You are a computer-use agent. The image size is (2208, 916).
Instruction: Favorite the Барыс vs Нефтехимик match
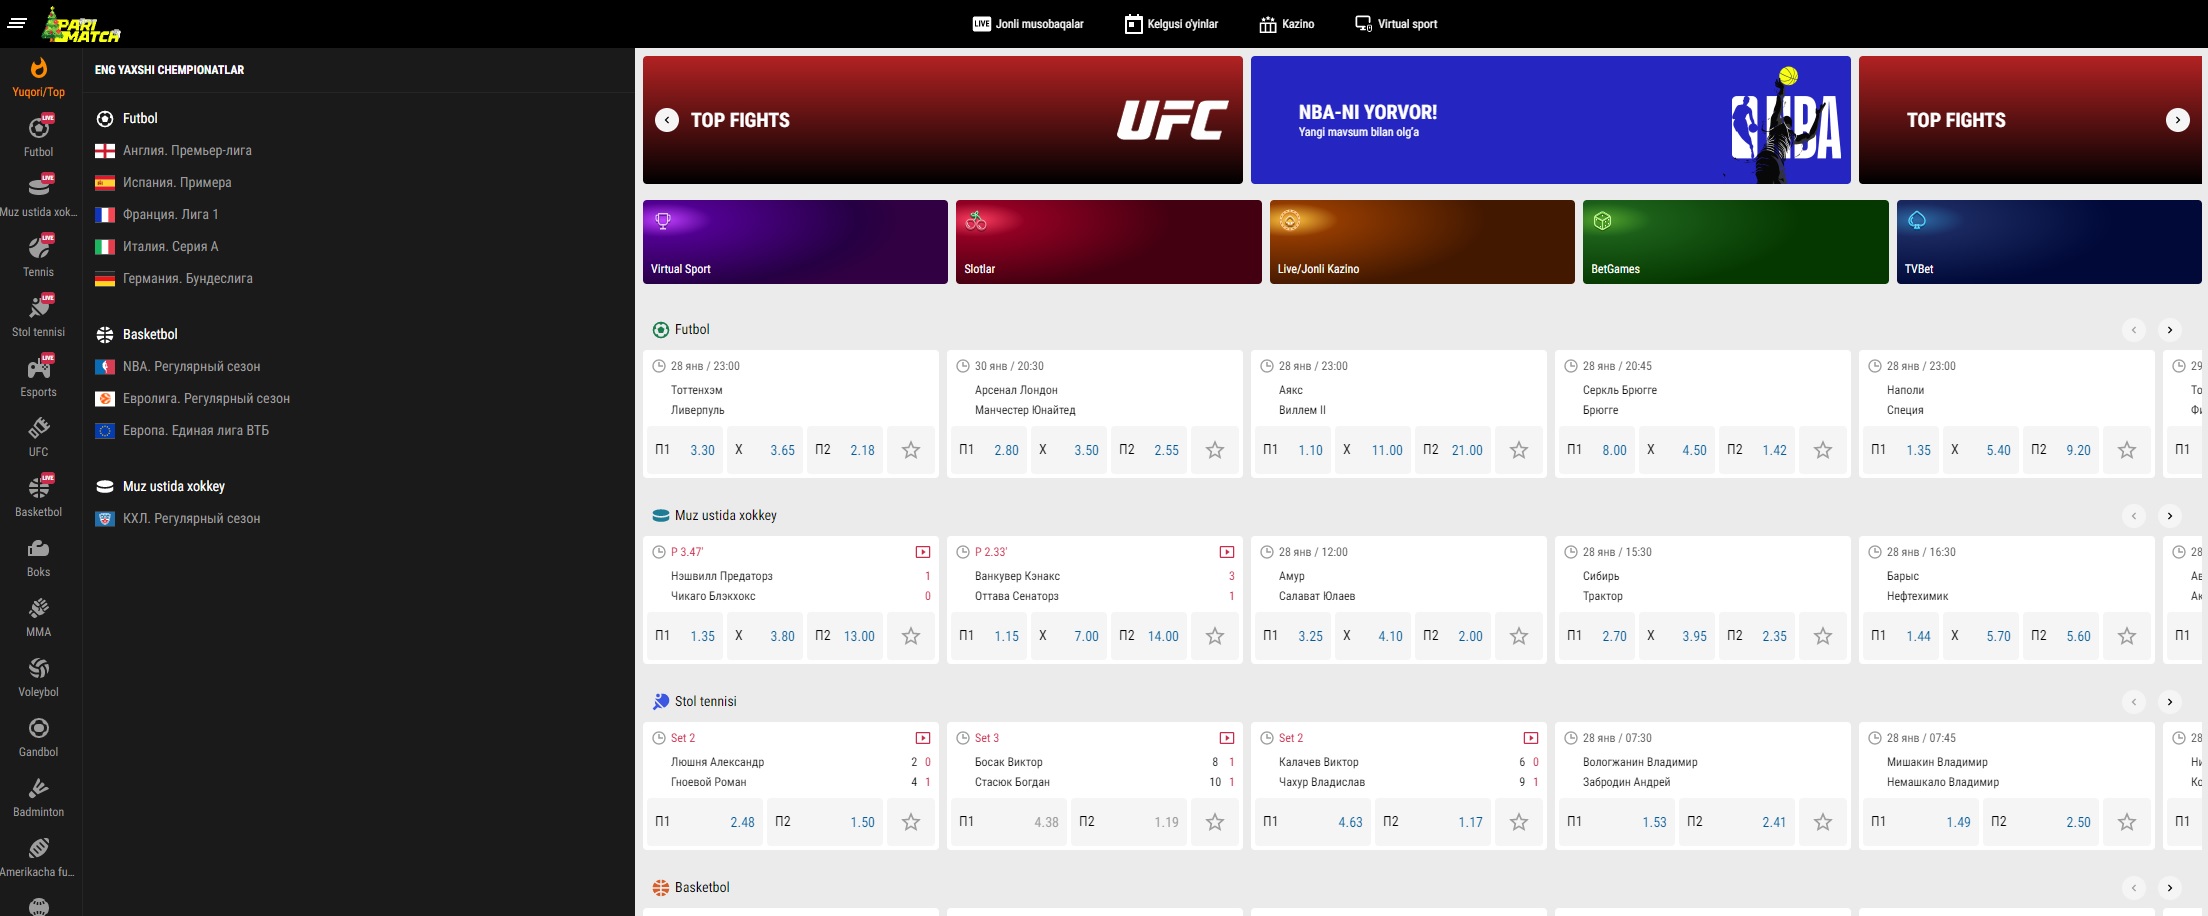(x=2127, y=636)
